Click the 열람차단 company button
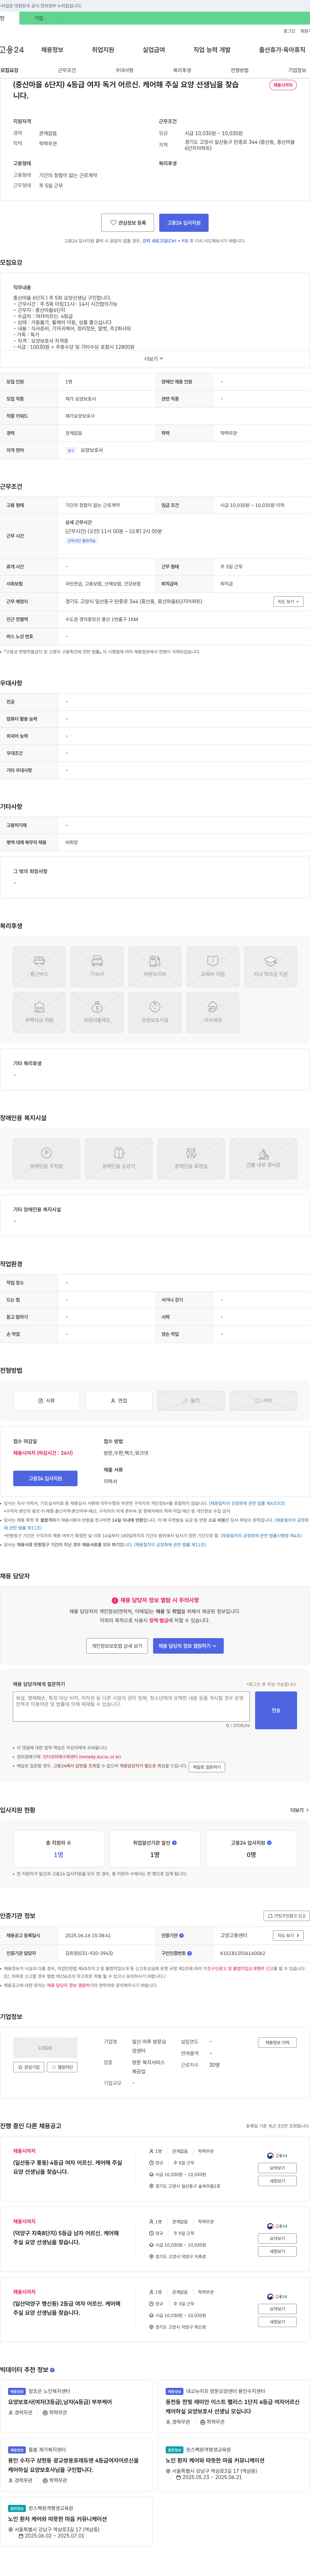This screenshot has width=310, height=2576. (x=62, y=2067)
